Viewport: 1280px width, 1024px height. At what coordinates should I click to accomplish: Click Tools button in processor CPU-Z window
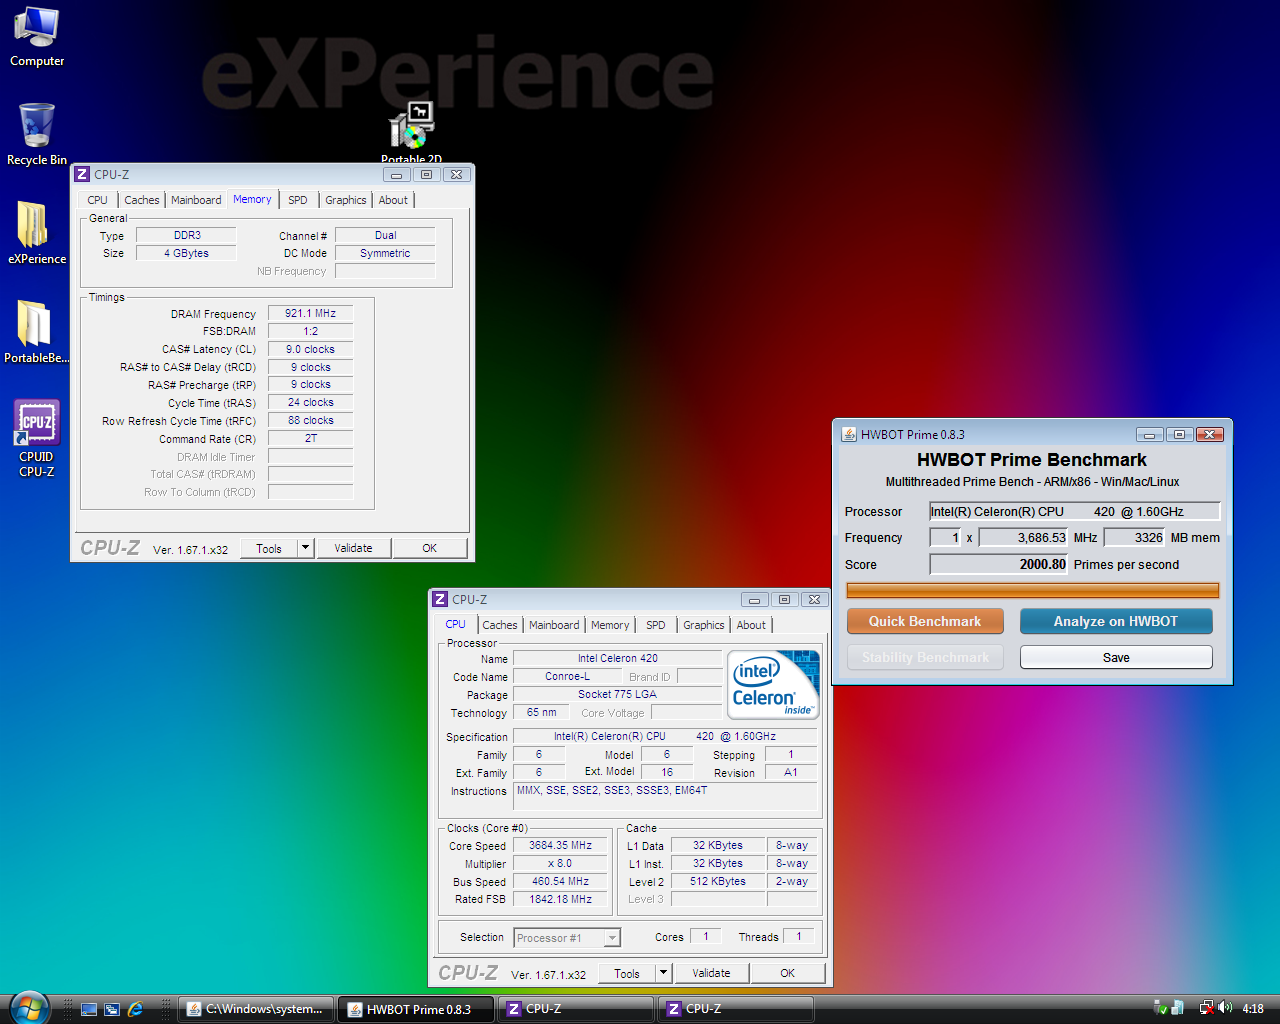[627, 973]
